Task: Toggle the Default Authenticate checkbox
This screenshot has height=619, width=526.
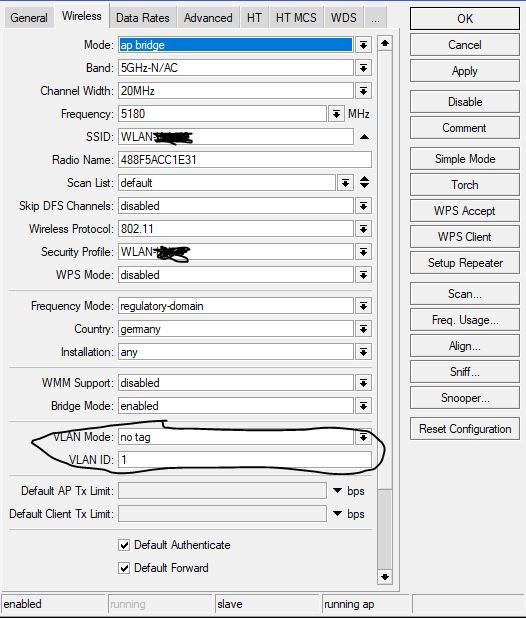Action: coord(124,545)
